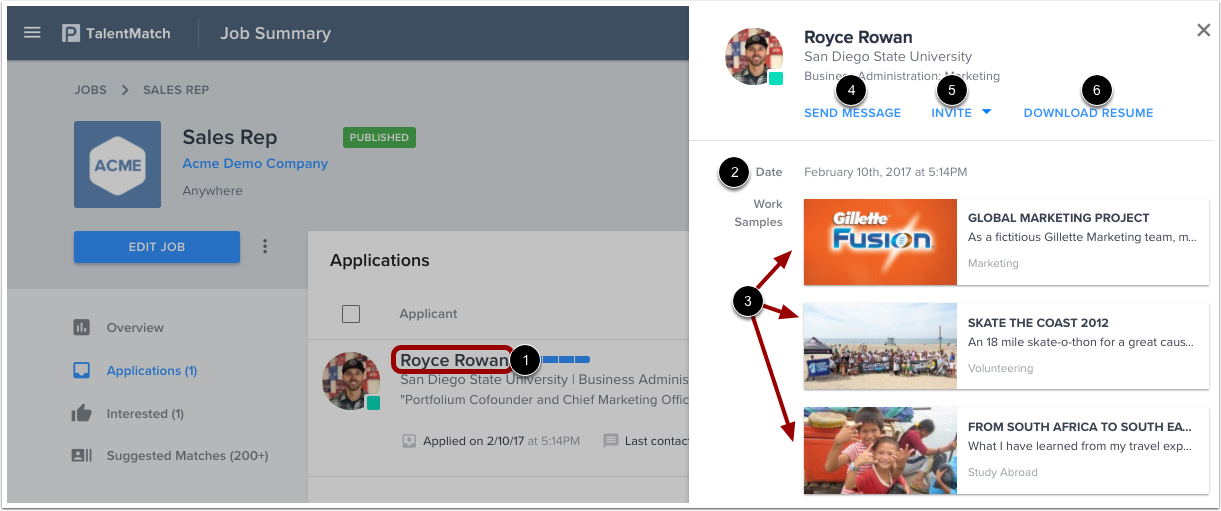Open the Global Marketing Project title
Viewport: 1221px width, 511px height.
1059,217
